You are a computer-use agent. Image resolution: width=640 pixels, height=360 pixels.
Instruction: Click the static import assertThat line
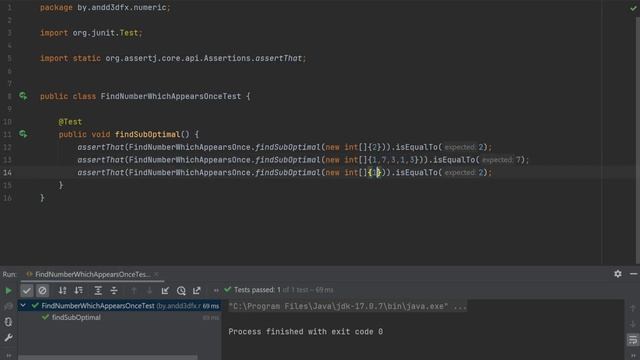click(x=173, y=58)
